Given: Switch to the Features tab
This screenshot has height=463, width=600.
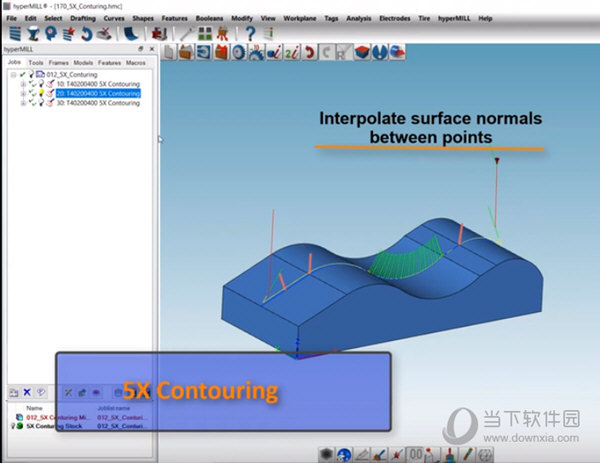Looking at the screenshot, I should click(109, 62).
